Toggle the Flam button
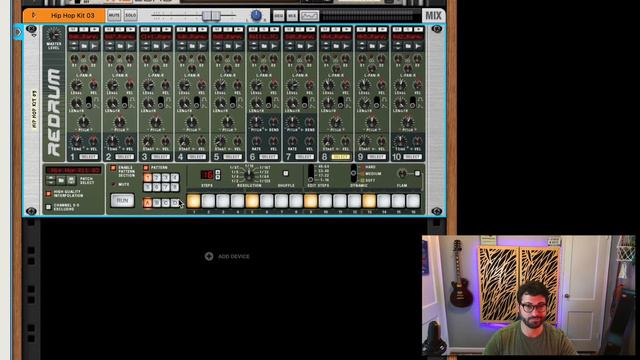 pos(417,173)
